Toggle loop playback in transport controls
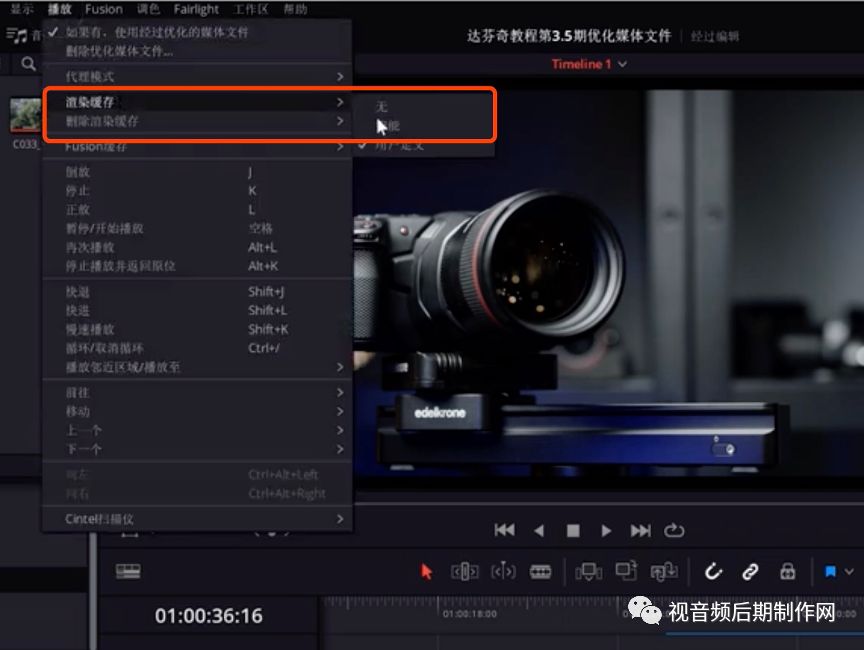Image resolution: width=864 pixels, height=650 pixels. point(673,530)
